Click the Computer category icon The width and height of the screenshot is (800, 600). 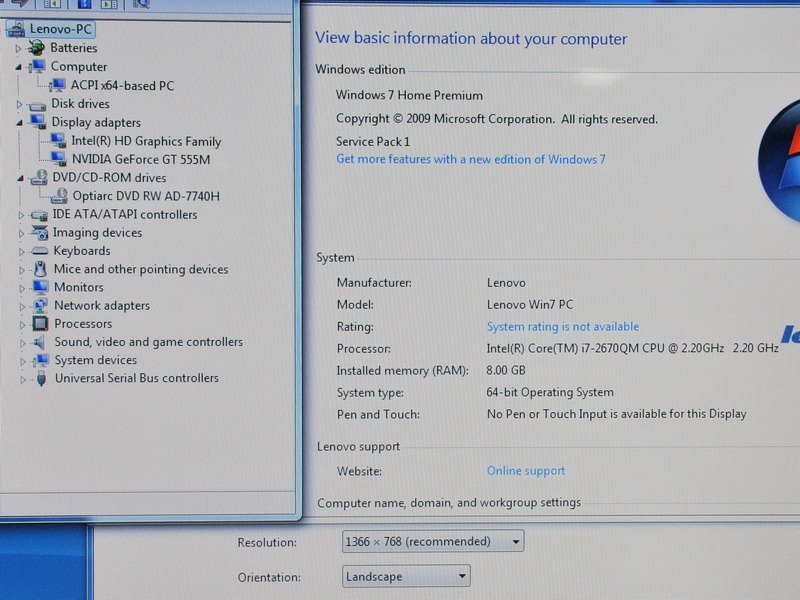point(36,66)
